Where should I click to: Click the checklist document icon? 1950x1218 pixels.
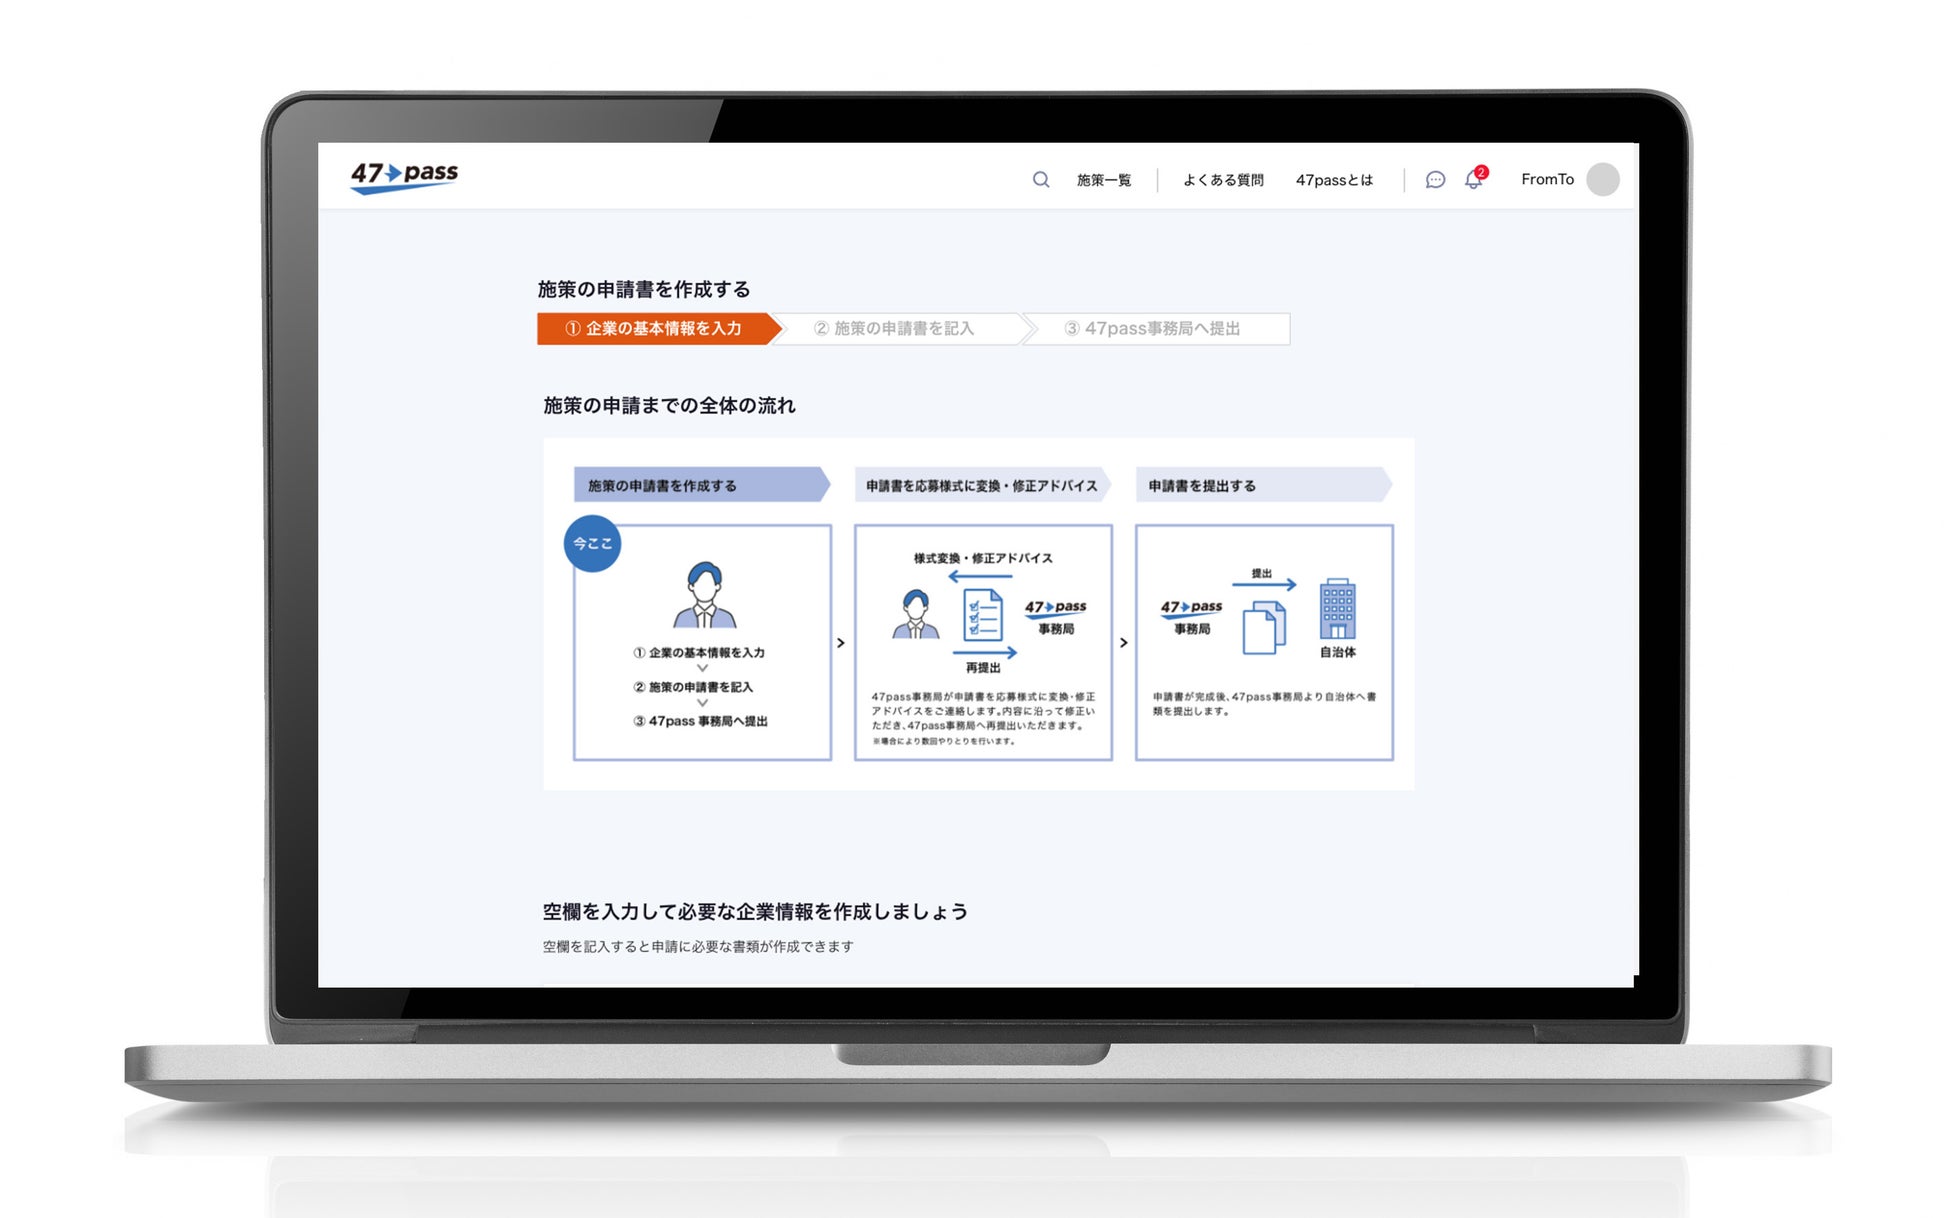click(982, 615)
